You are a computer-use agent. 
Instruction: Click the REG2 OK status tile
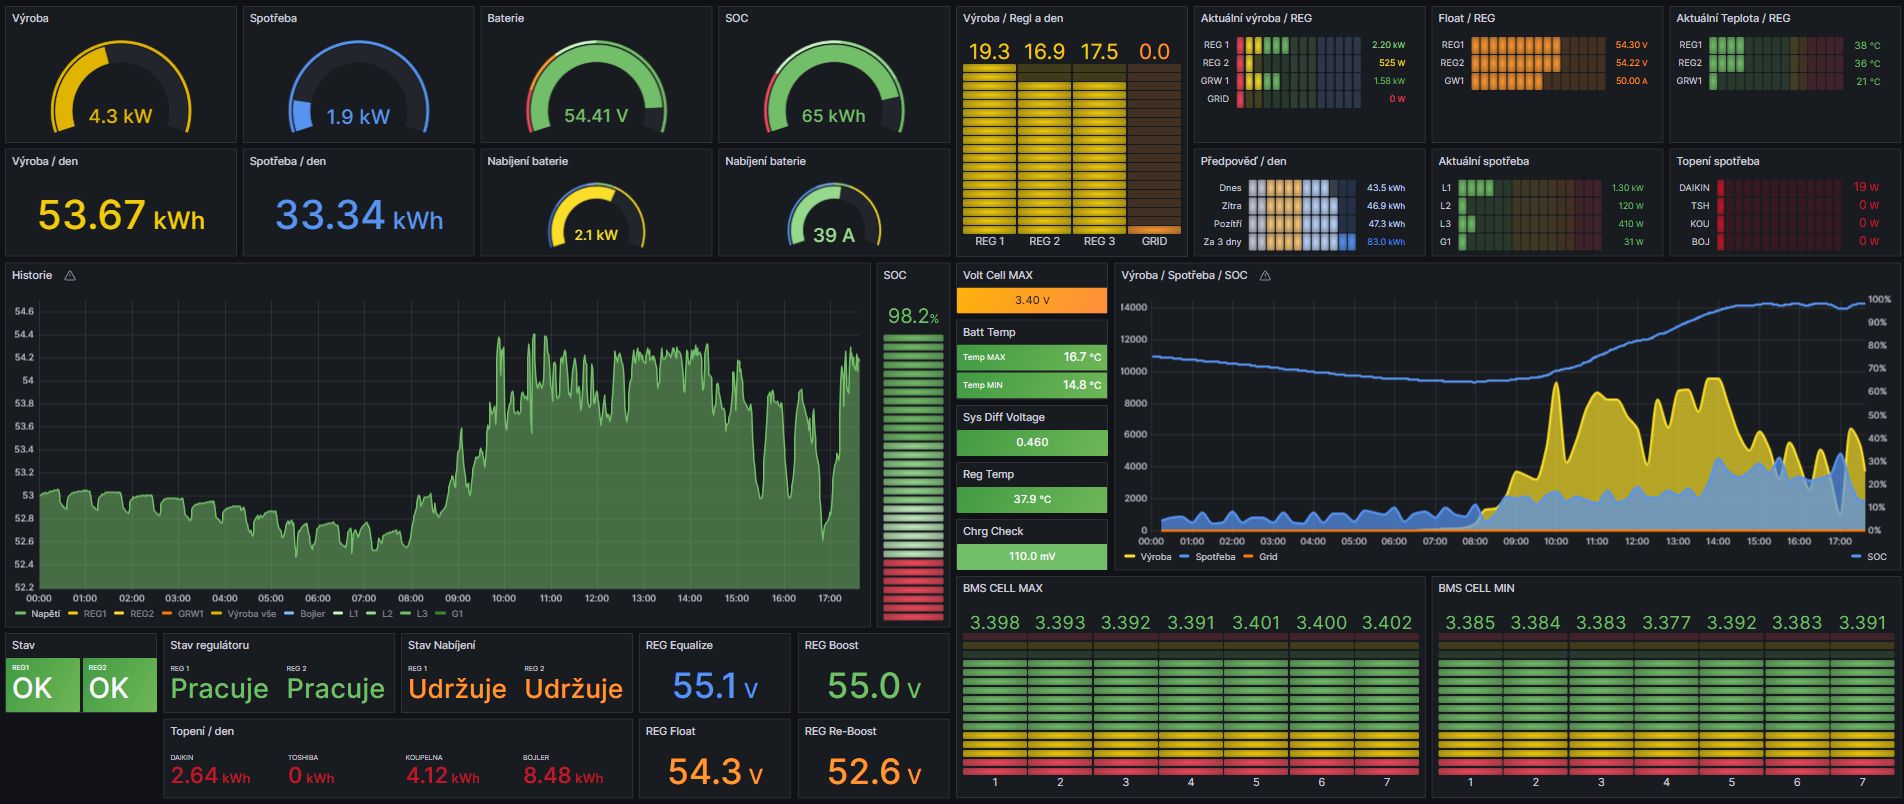click(119, 685)
